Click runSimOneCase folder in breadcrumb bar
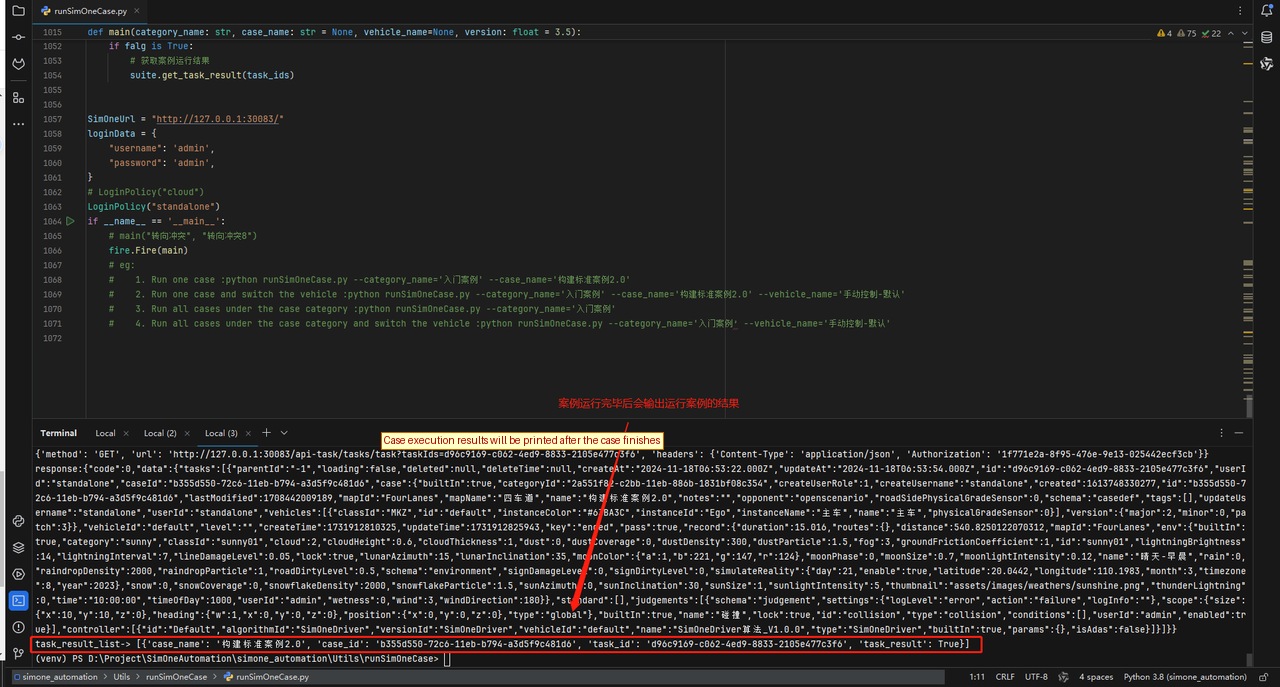Screen dimensions: 1280x687 [176, 677]
